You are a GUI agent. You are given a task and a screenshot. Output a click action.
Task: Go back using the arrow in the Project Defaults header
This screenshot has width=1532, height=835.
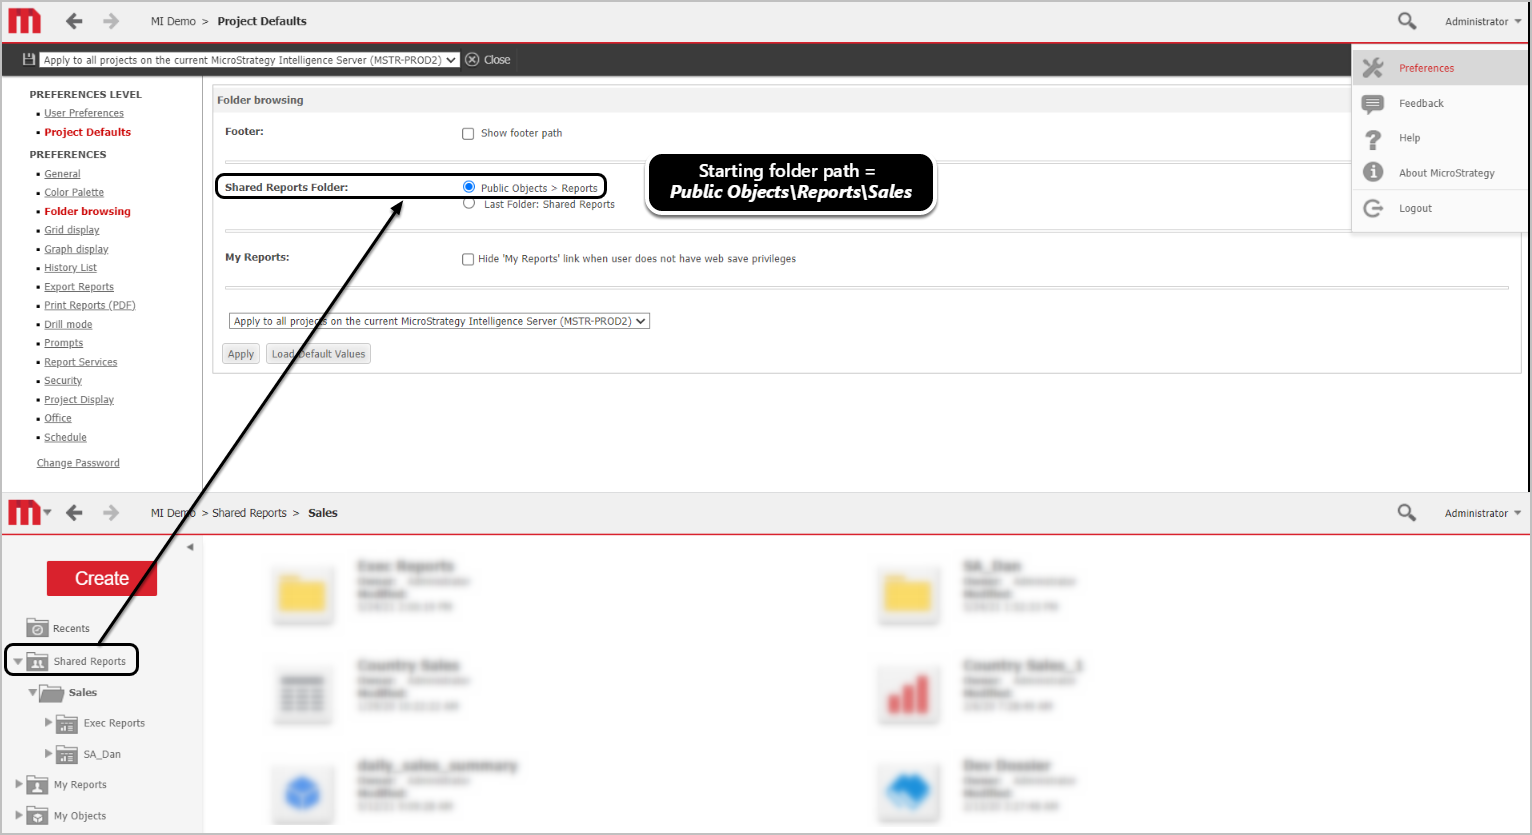[x=74, y=21]
